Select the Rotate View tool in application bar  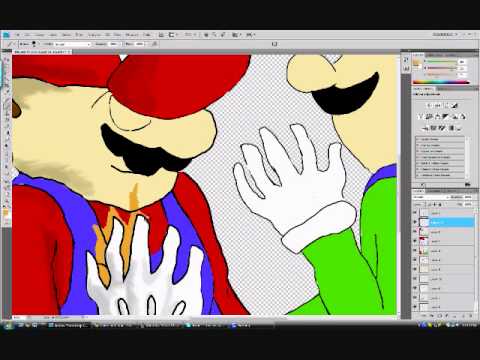point(224,35)
